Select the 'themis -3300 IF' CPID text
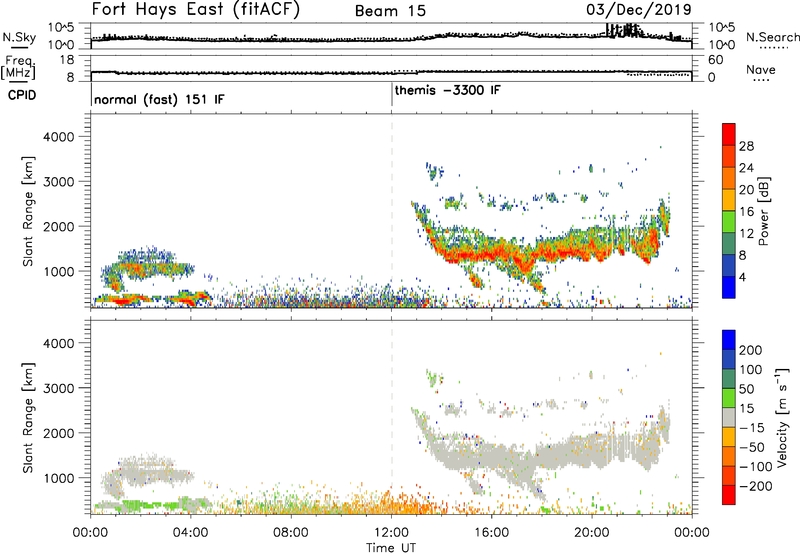Screen dimensions: 800x554 [x=447, y=90]
